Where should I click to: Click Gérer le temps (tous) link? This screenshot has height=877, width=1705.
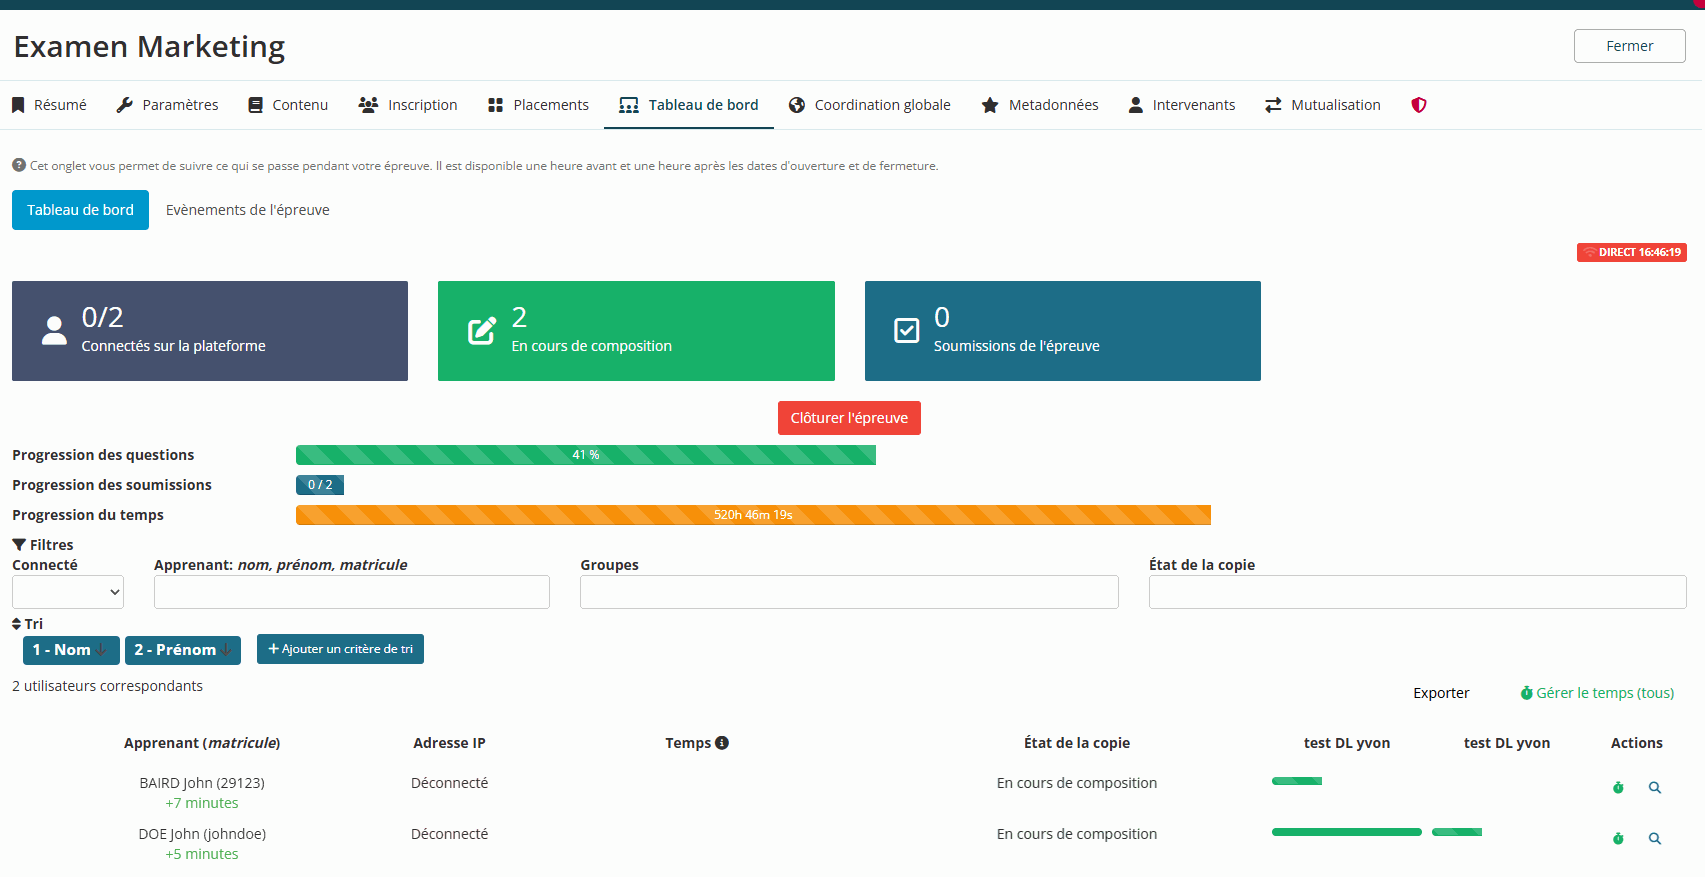point(1597,693)
